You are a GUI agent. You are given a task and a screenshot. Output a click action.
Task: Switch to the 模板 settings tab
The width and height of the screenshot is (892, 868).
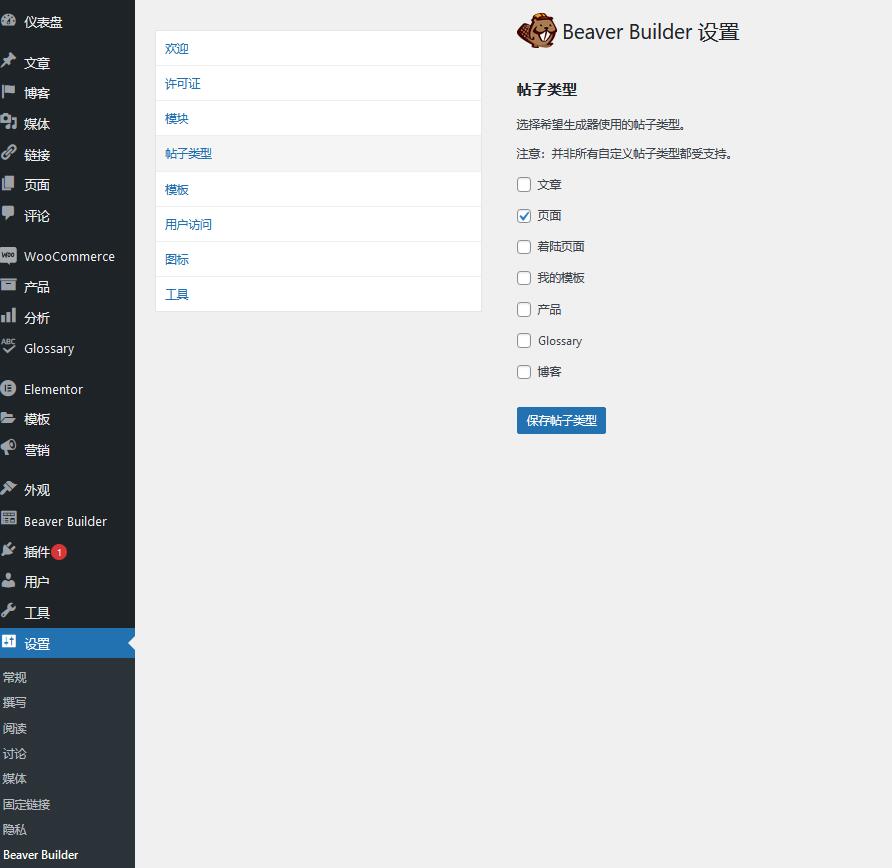click(318, 189)
